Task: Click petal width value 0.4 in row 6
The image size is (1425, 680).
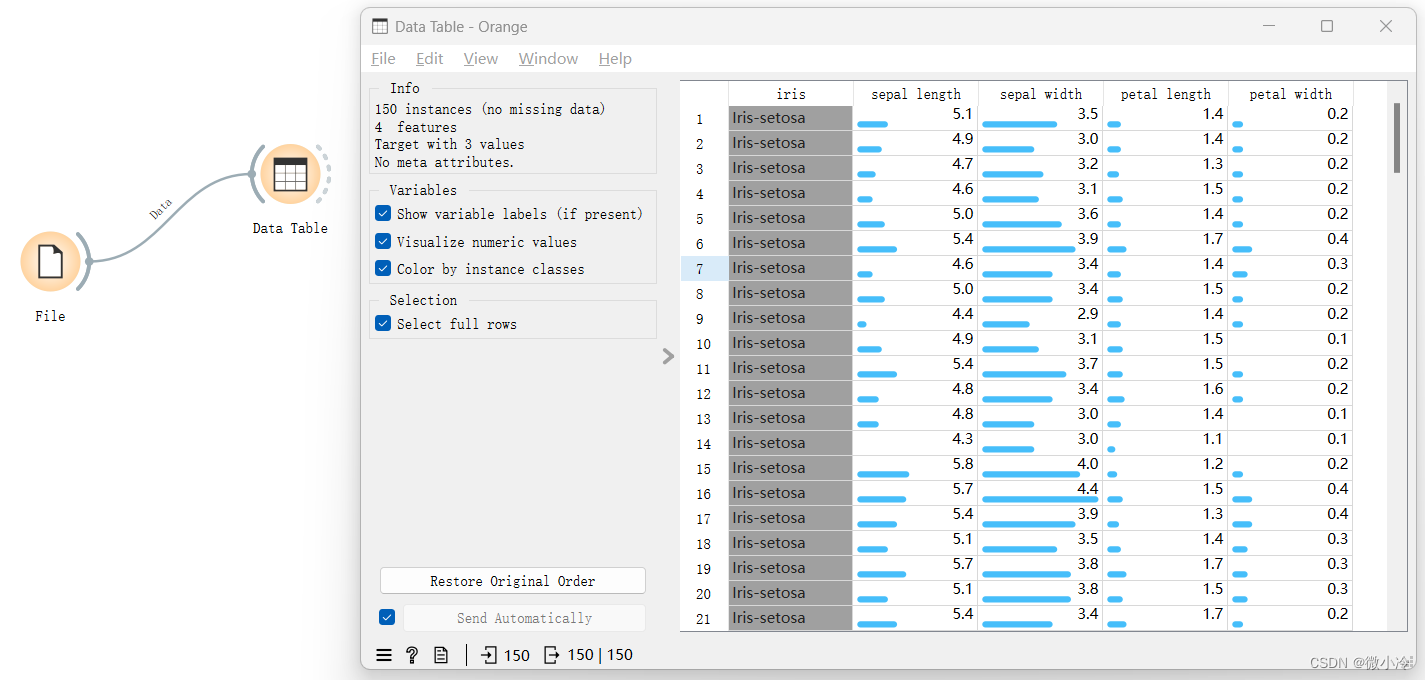Action: click(x=1291, y=243)
